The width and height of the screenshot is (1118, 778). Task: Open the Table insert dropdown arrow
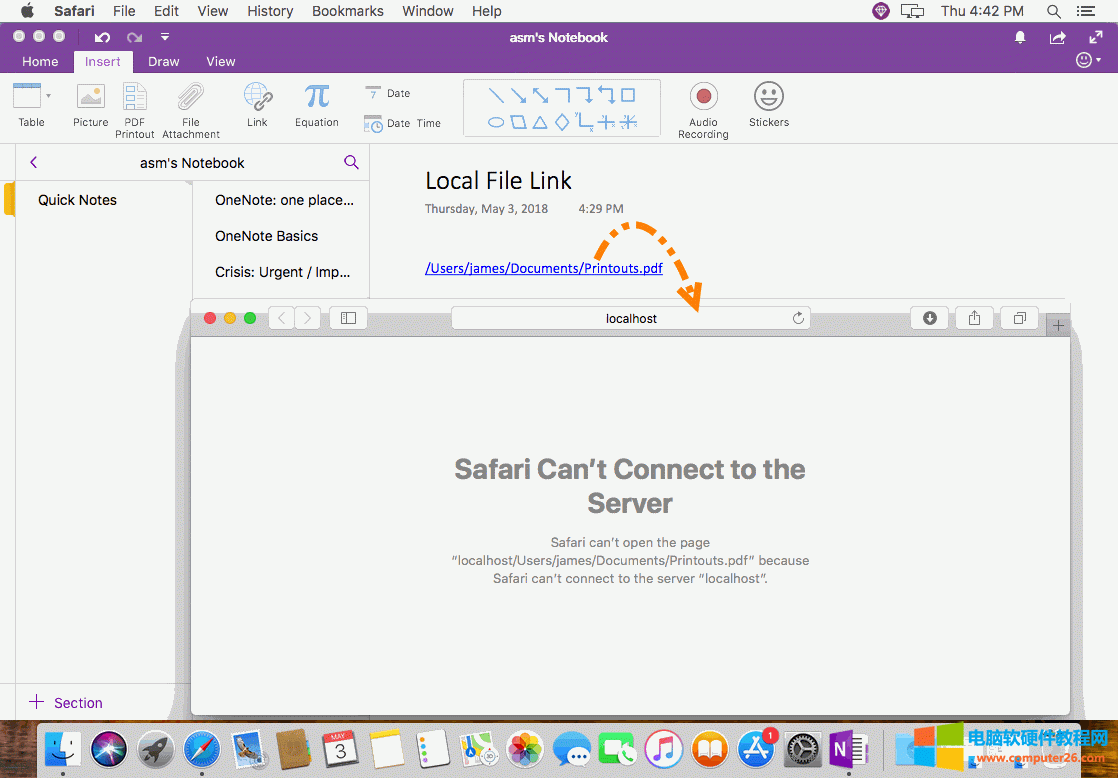point(46,94)
